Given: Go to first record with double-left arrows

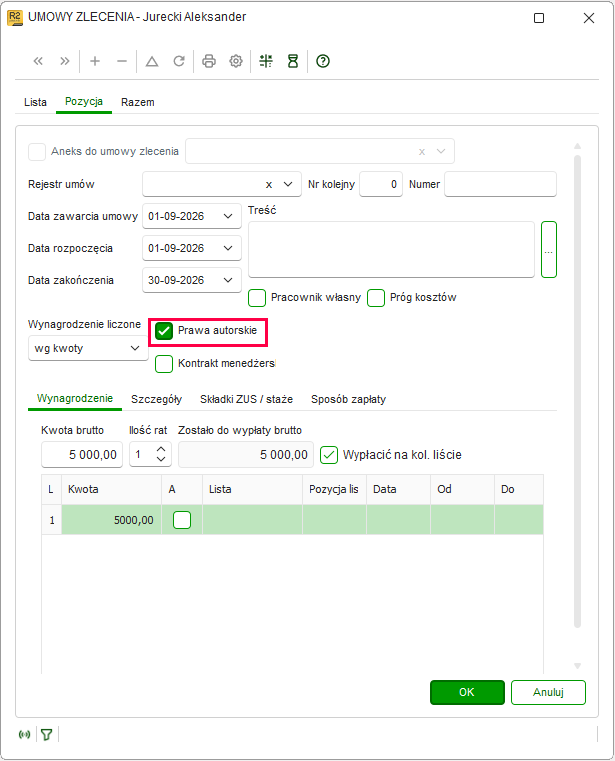Looking at the screenshot, I should (38, 61).
